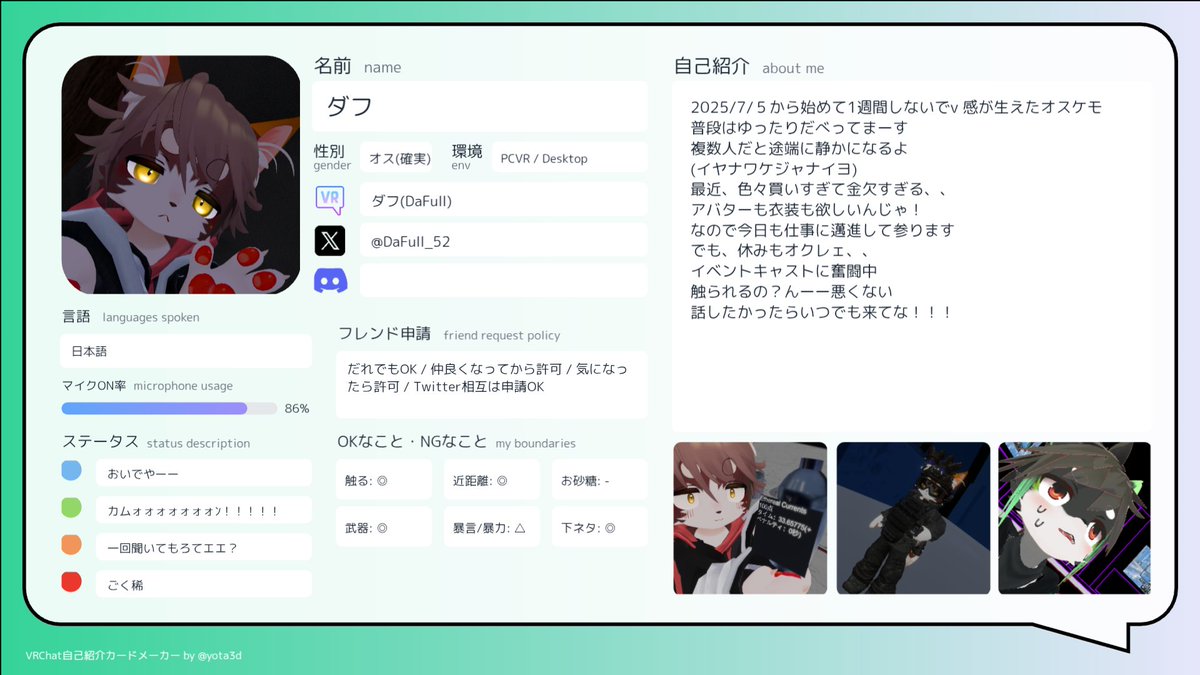Click the マイクON率 progress bar

(168, 408)
